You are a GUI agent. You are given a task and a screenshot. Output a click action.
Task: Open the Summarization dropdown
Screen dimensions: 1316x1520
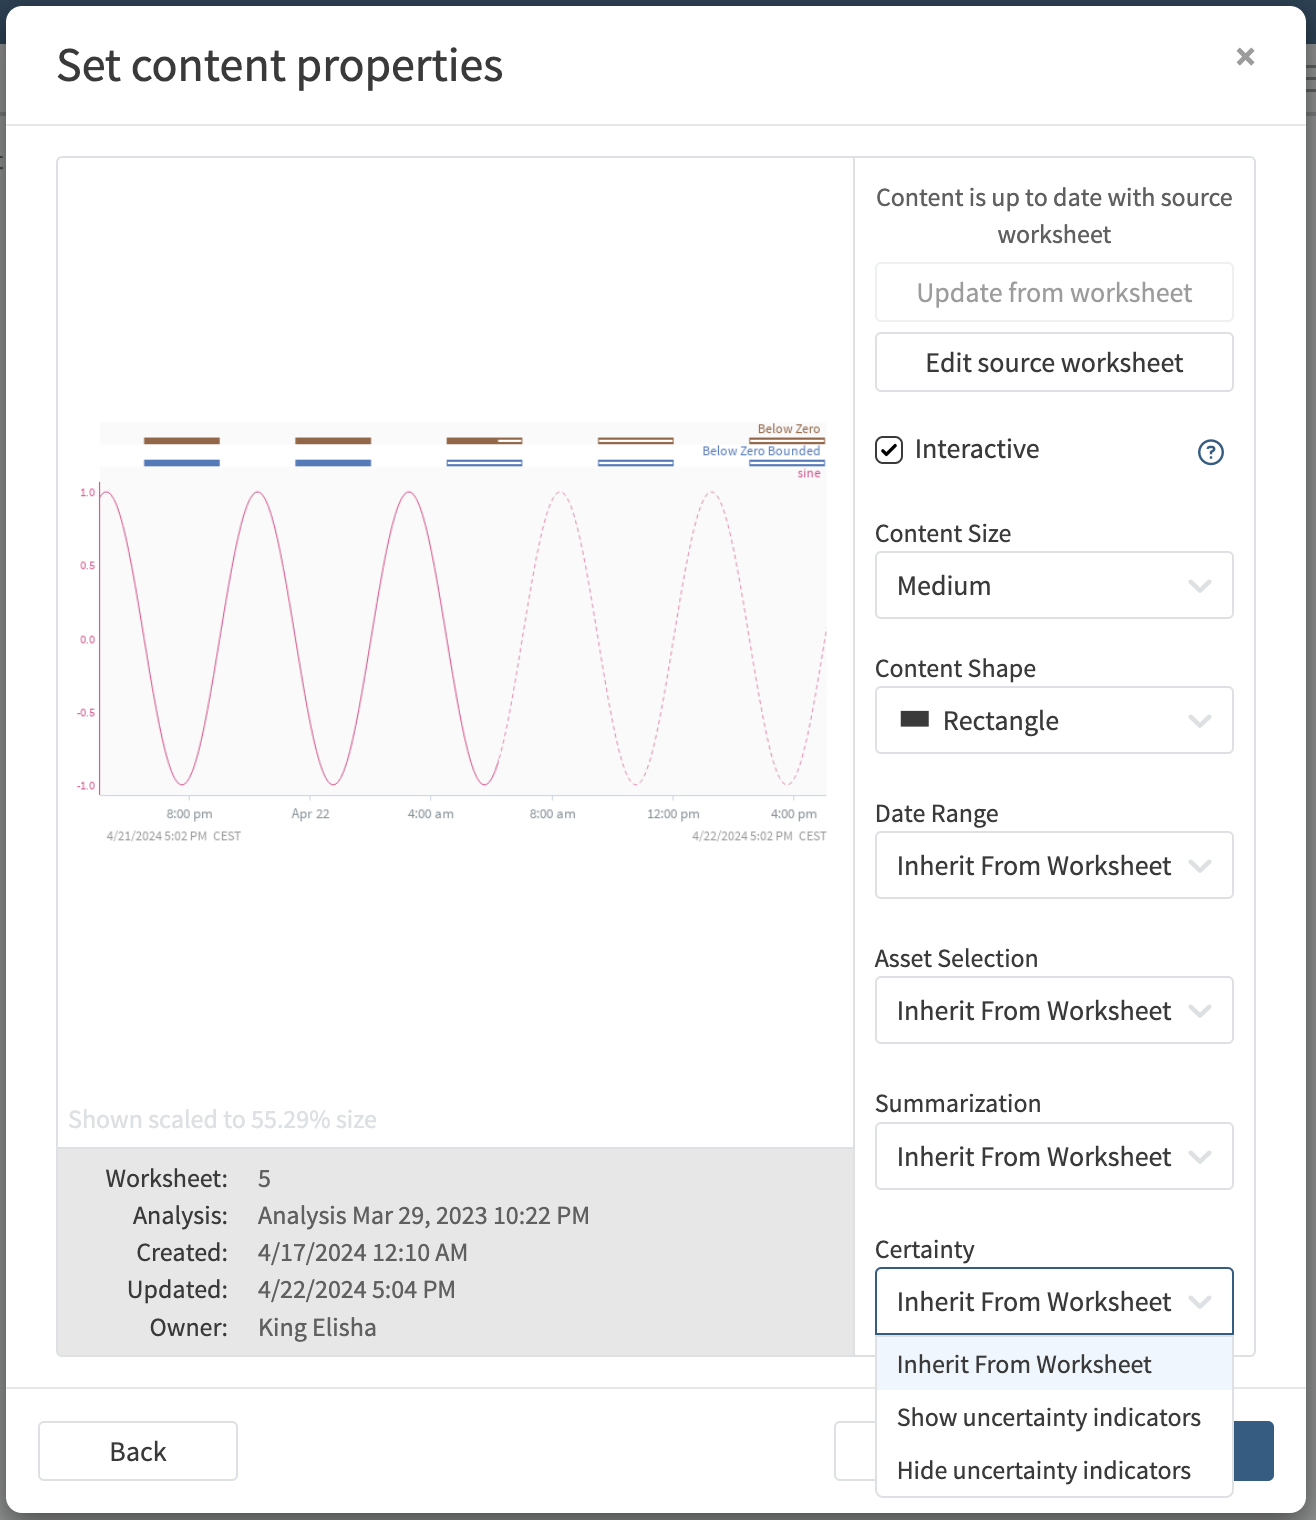click(1053, 1156)
